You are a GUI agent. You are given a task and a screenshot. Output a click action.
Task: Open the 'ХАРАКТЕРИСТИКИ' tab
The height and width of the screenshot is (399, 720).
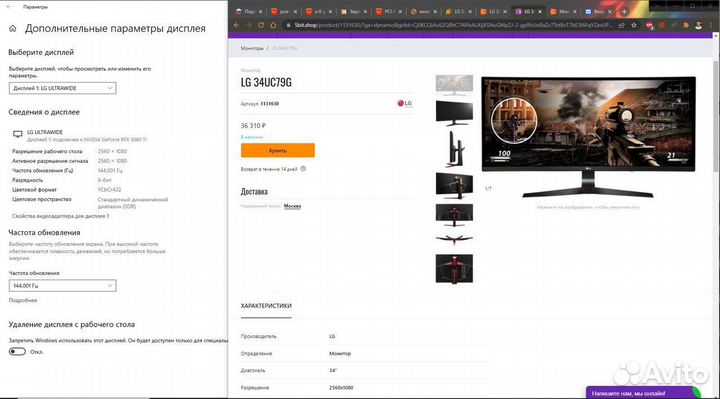point(266,306)
